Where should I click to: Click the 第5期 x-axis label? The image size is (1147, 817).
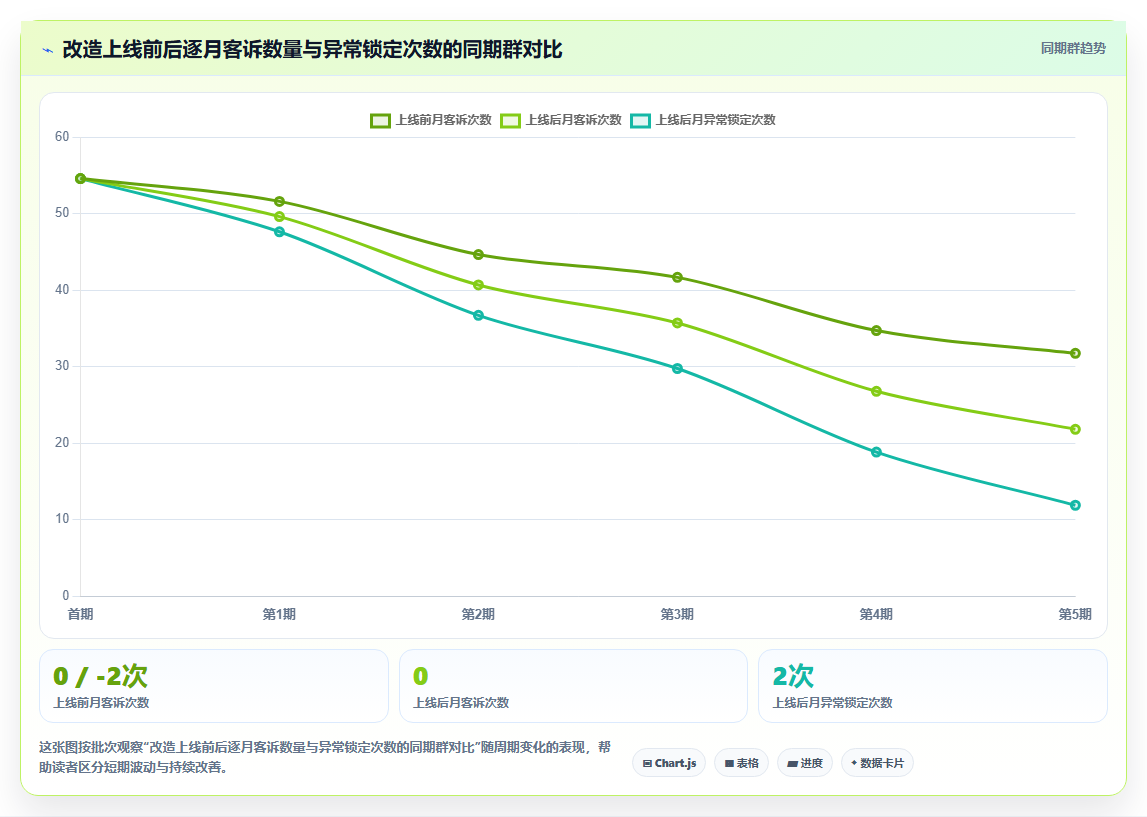[x=1075, y=614]
